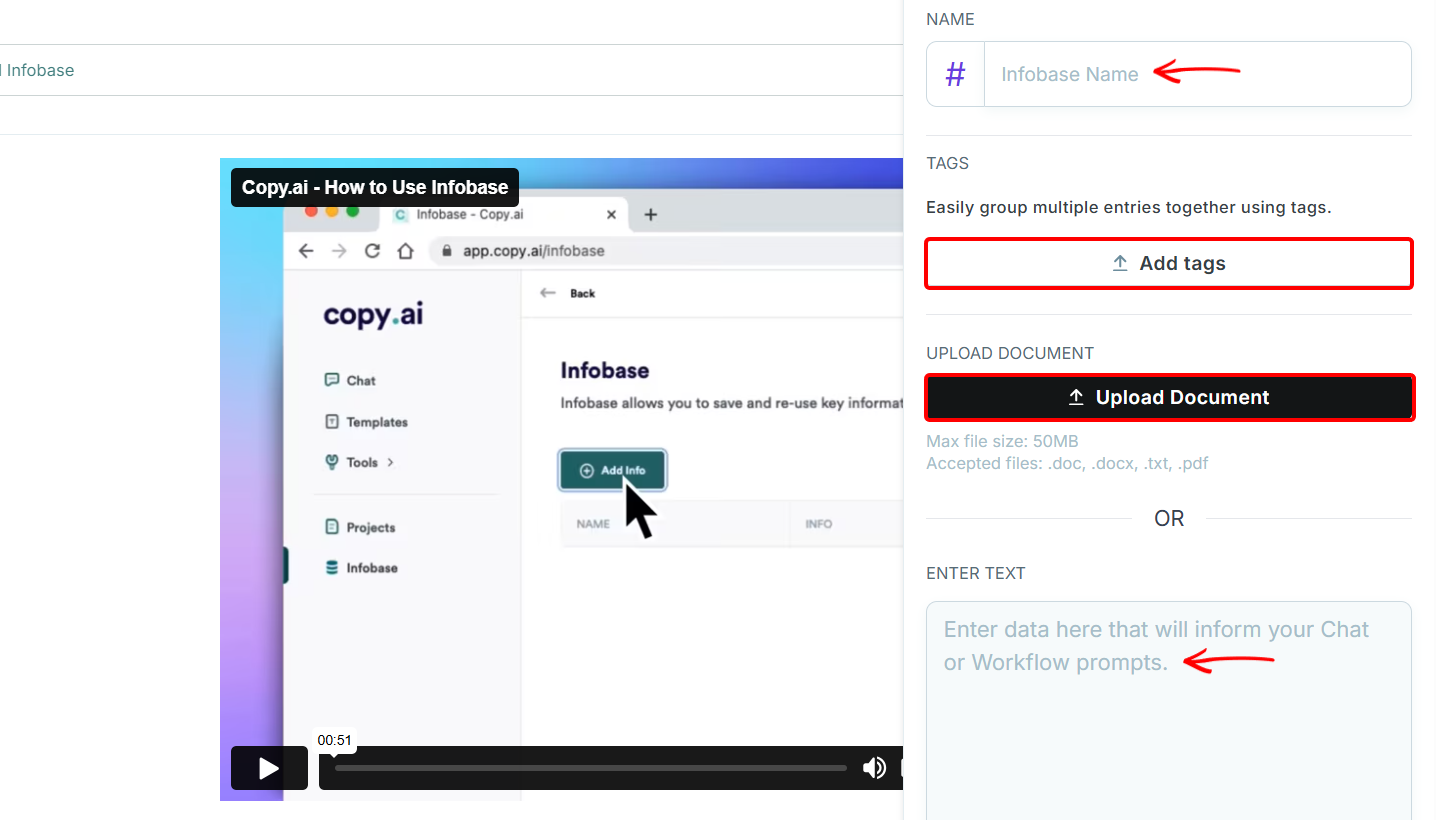1436x820 pixels.
Task: Click the copy.ai logo in the video
Action: (x=373, y=315)
